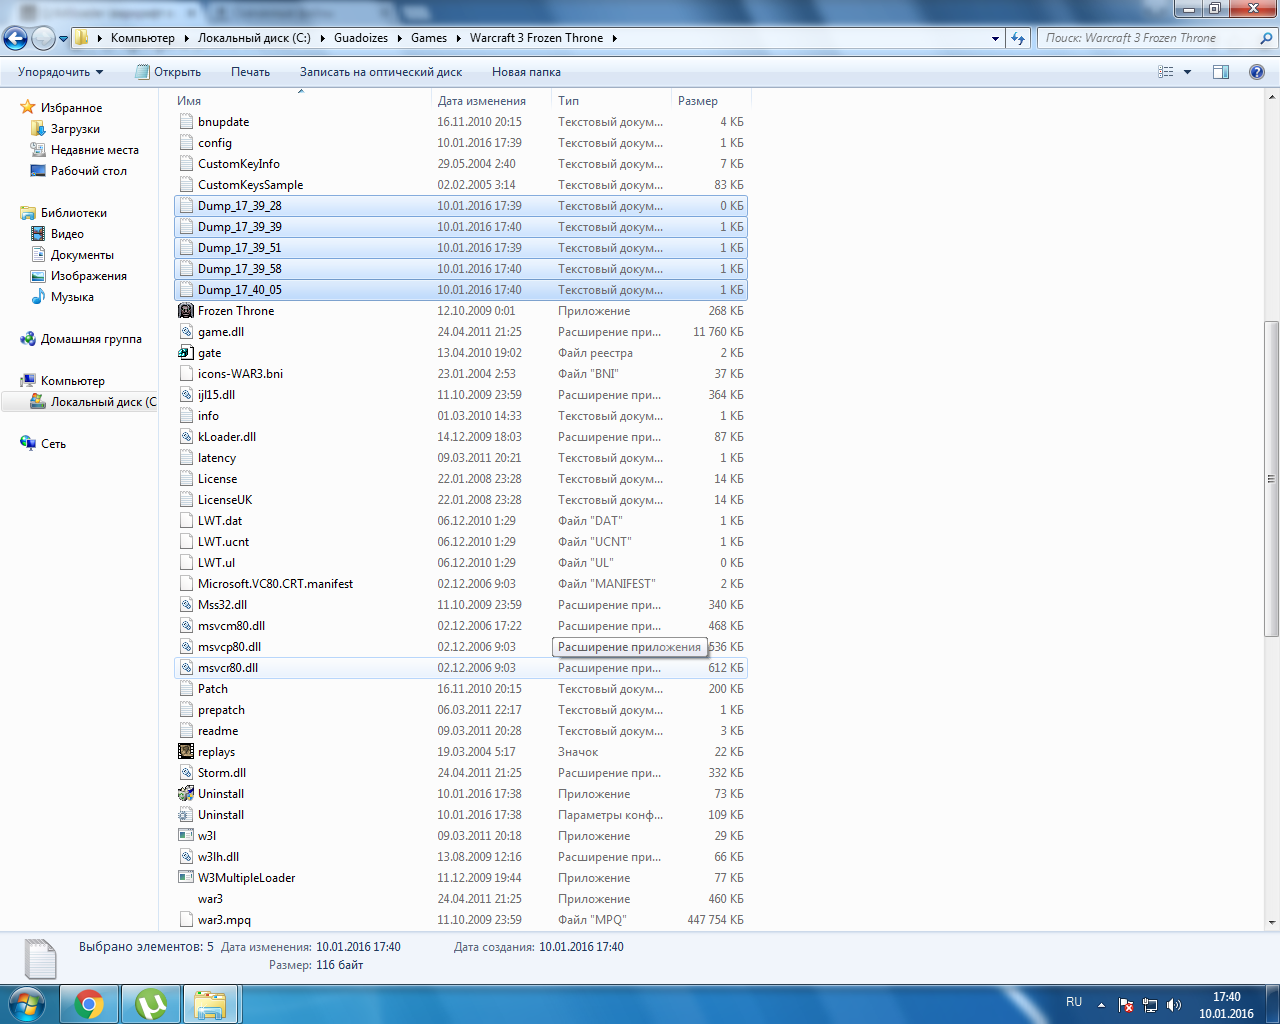1280x1024 pixels.
Task: Refresh the folder using address bar button
Action: [1018, 38]
